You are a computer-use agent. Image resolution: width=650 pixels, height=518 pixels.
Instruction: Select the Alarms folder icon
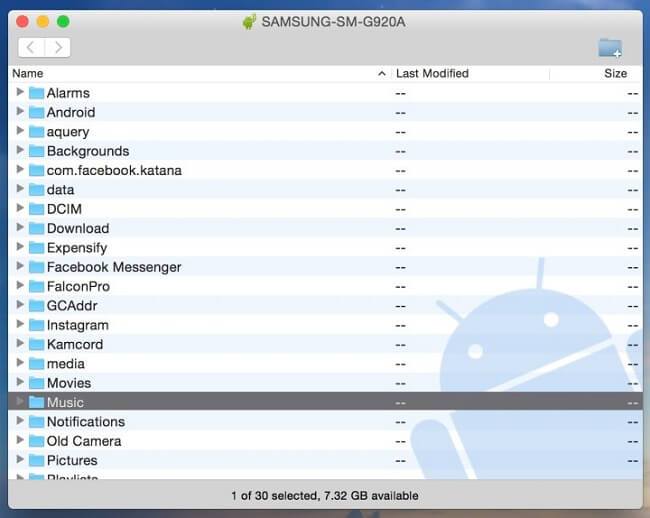36,93
